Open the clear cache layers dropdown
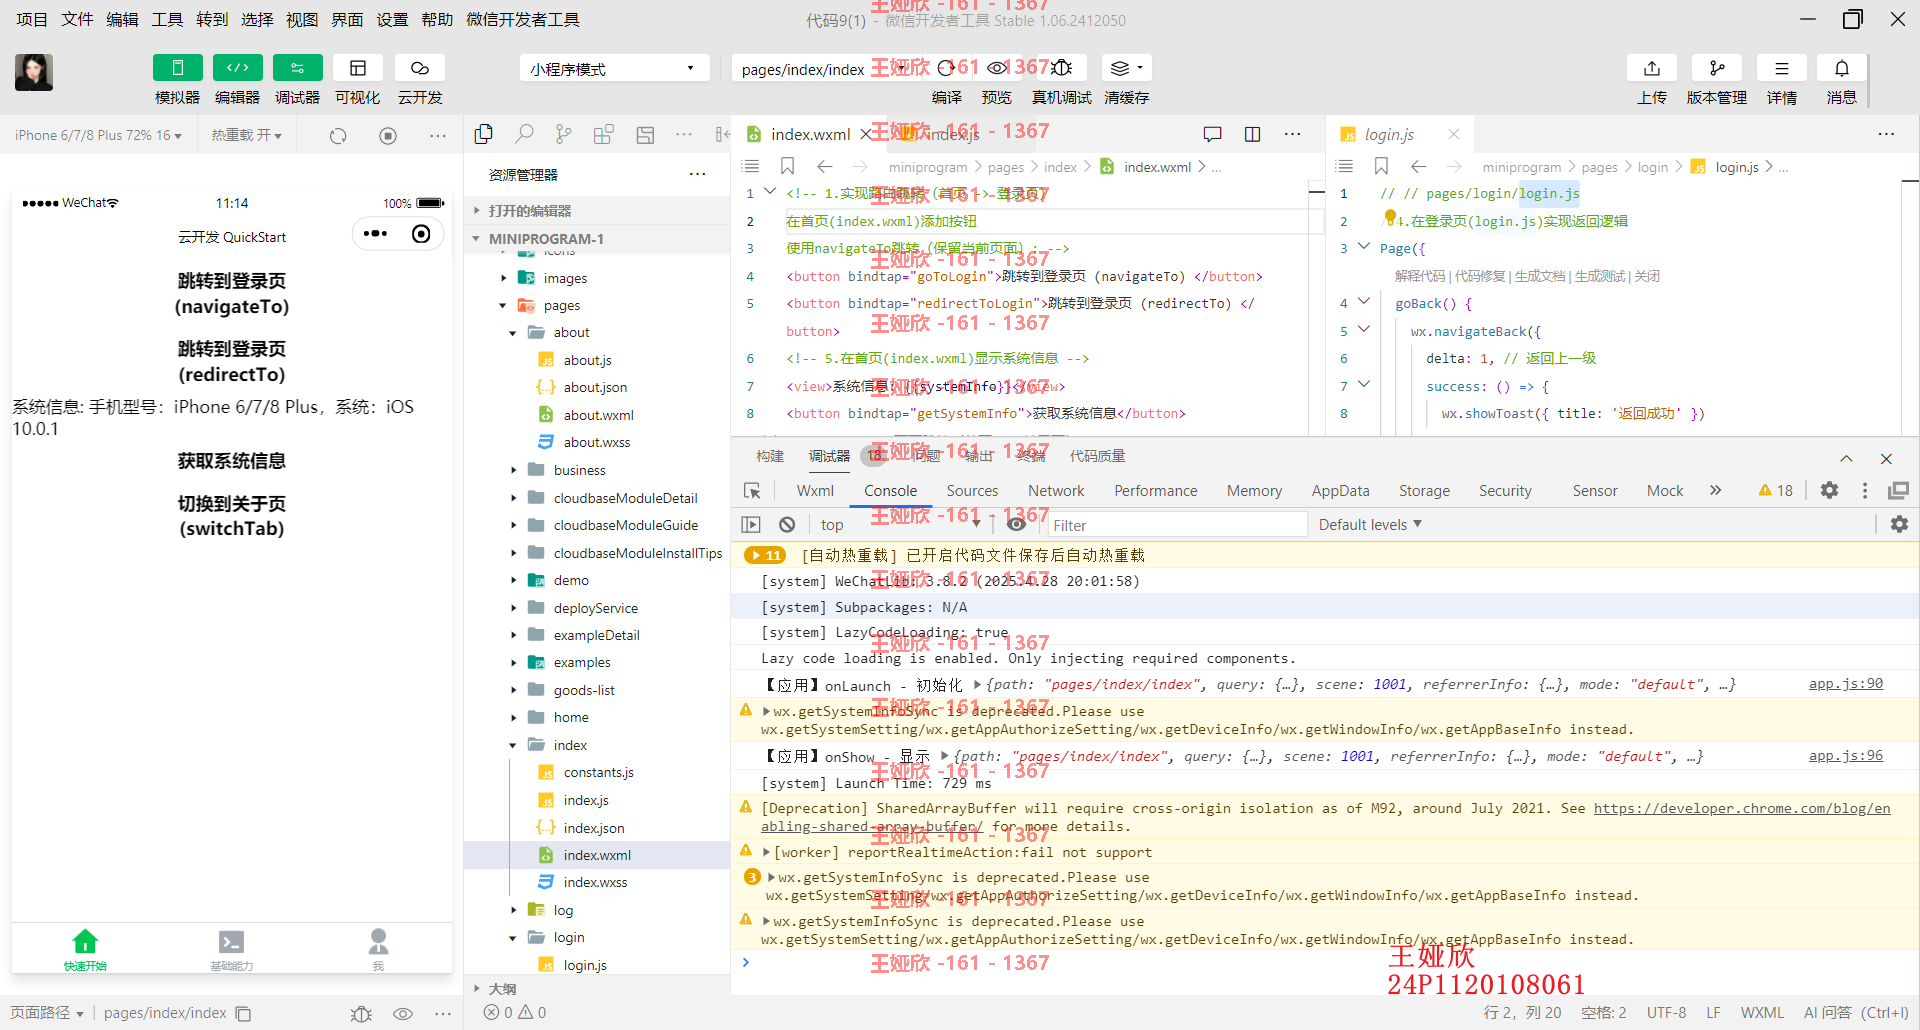 tap(1127, 68)
